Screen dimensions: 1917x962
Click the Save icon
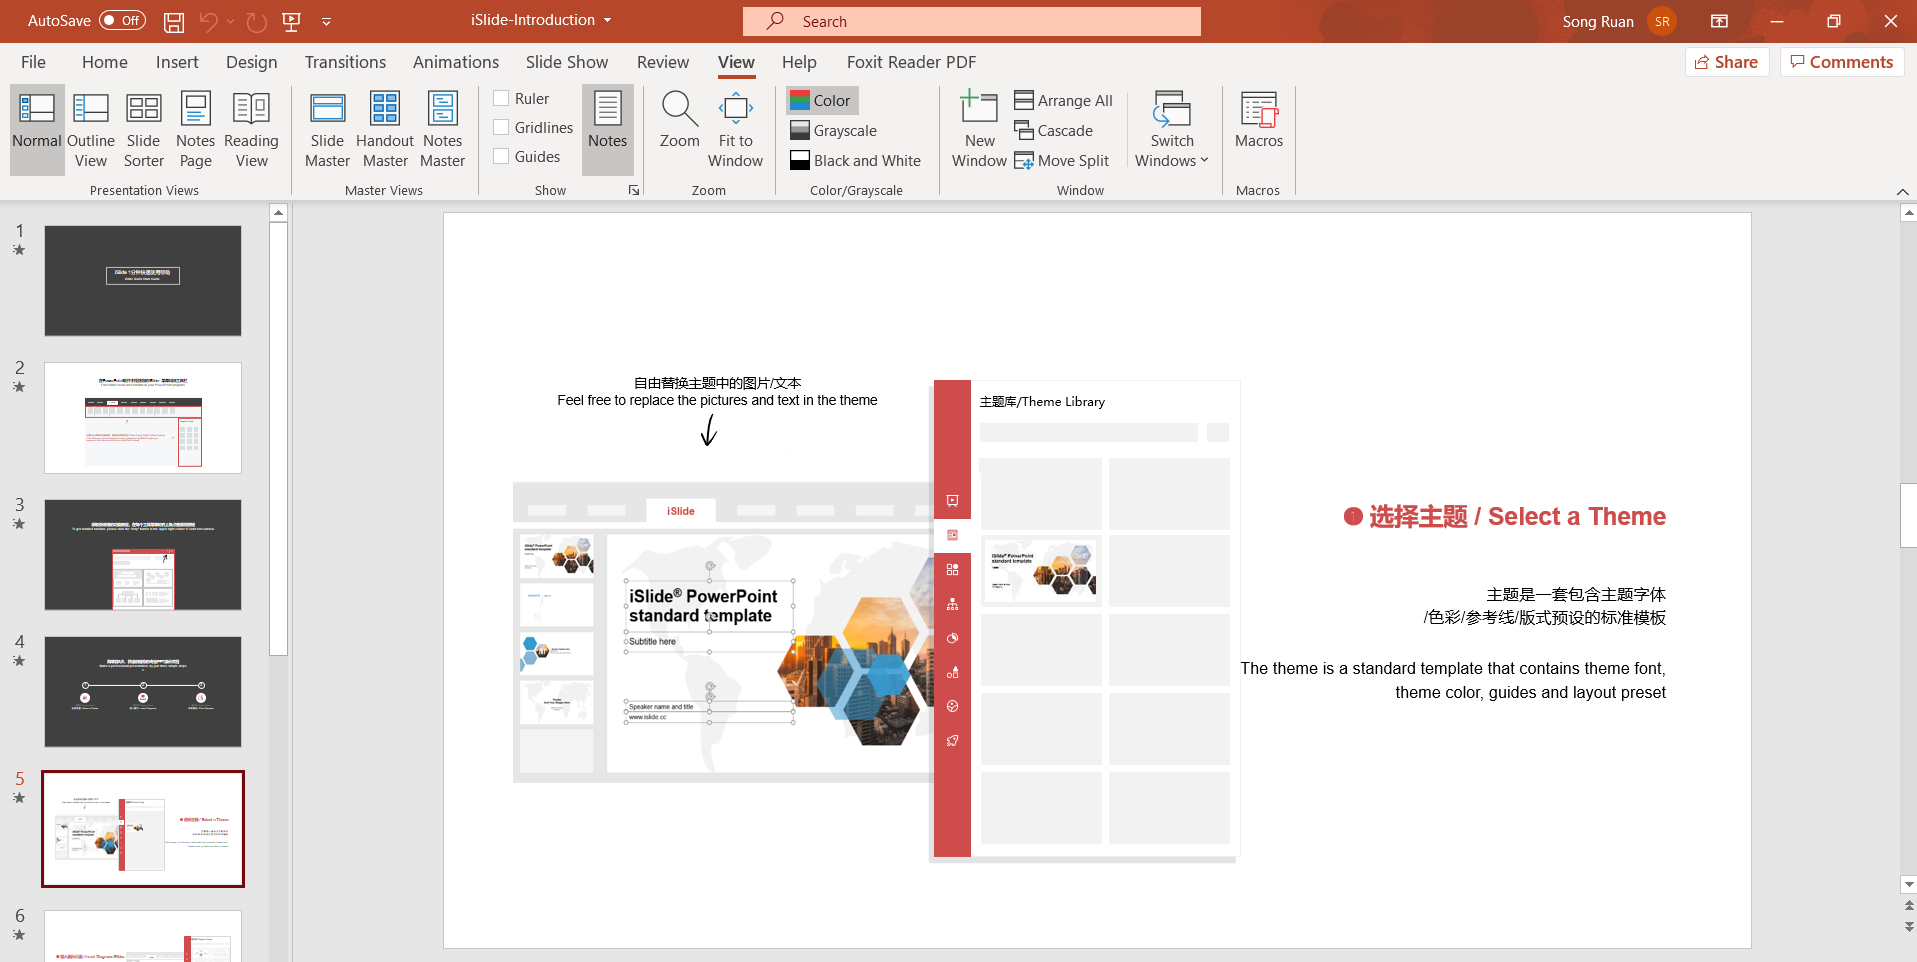[174, 21]
